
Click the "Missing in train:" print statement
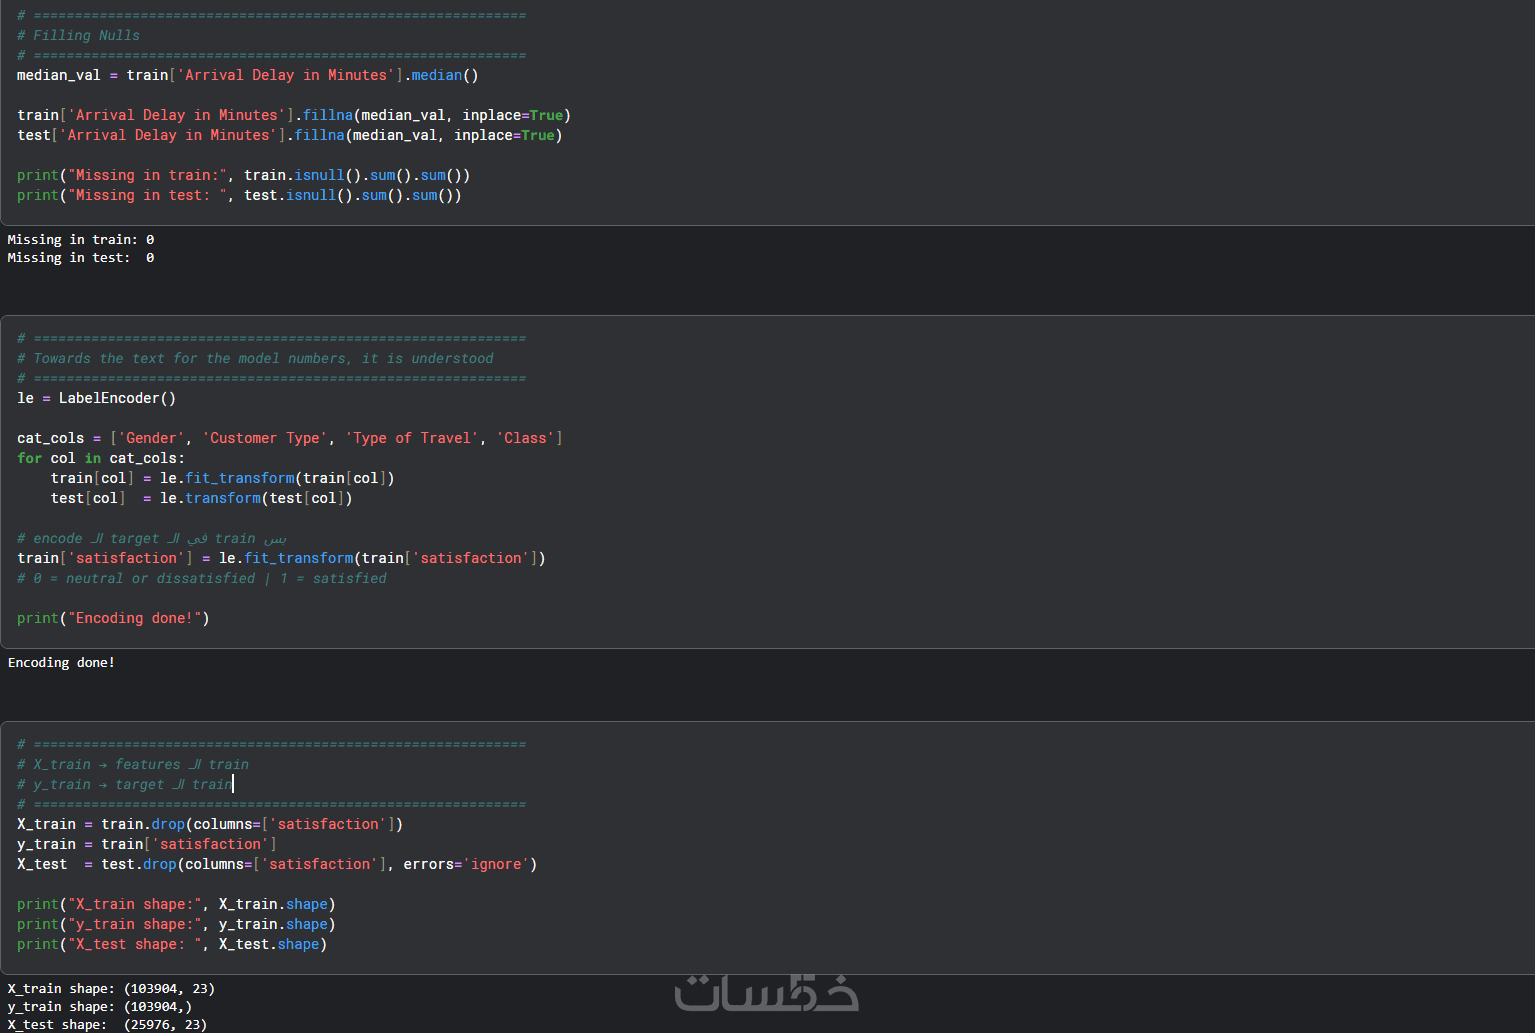[243, 176]
